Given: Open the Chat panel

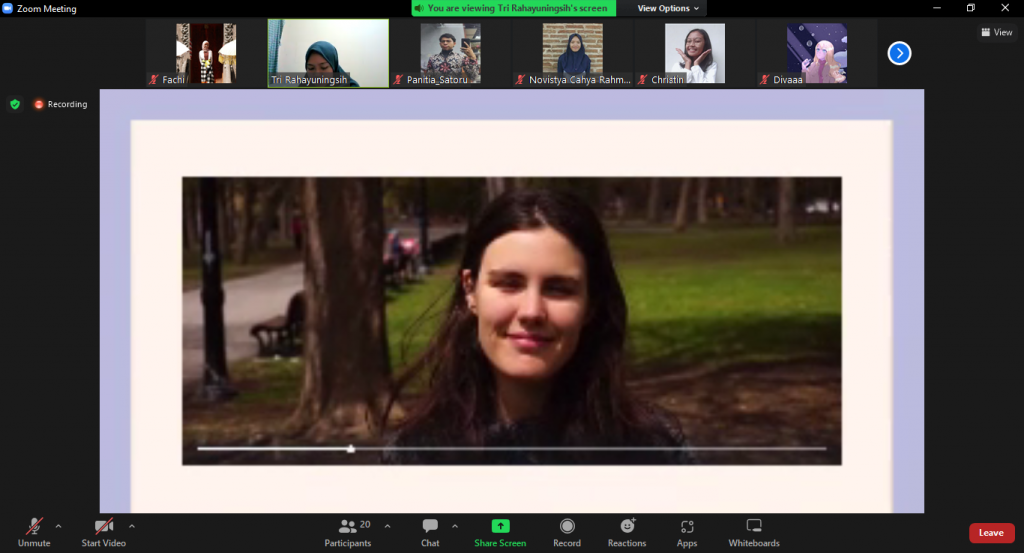Looking at the screenshot, I should (430, 531).
